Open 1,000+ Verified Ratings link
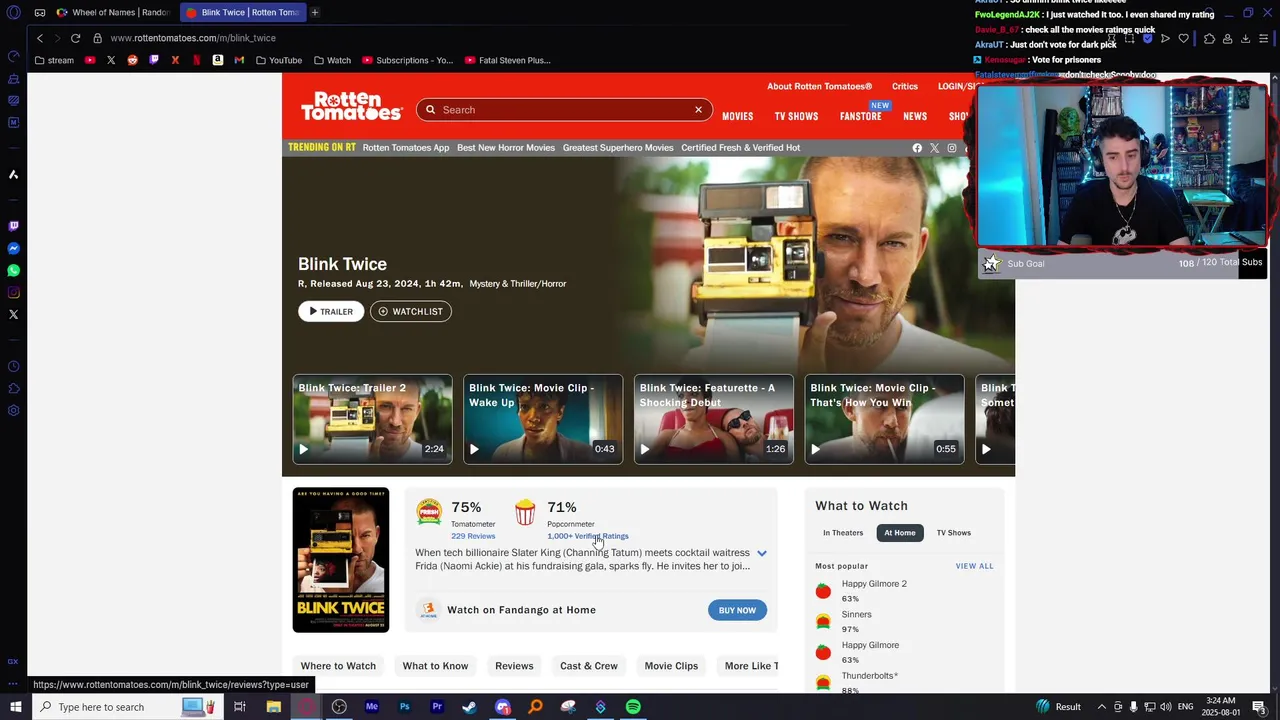 coord(588,536)
